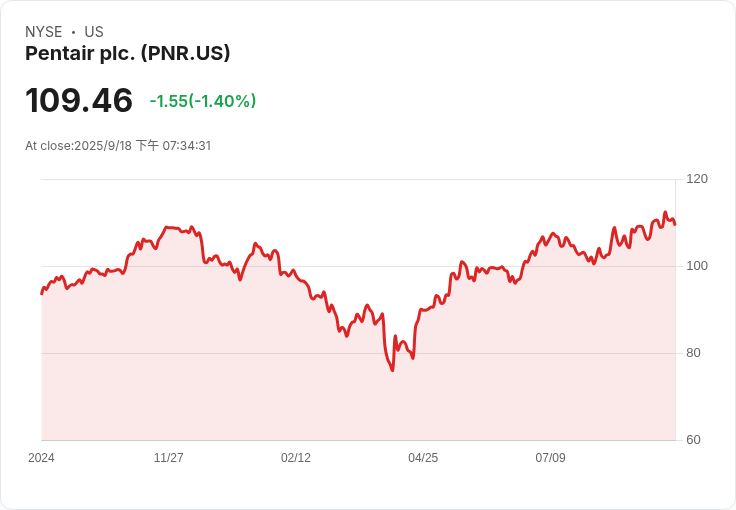Click the At close timestamp text
736x510 pixels.
(118, 146)
